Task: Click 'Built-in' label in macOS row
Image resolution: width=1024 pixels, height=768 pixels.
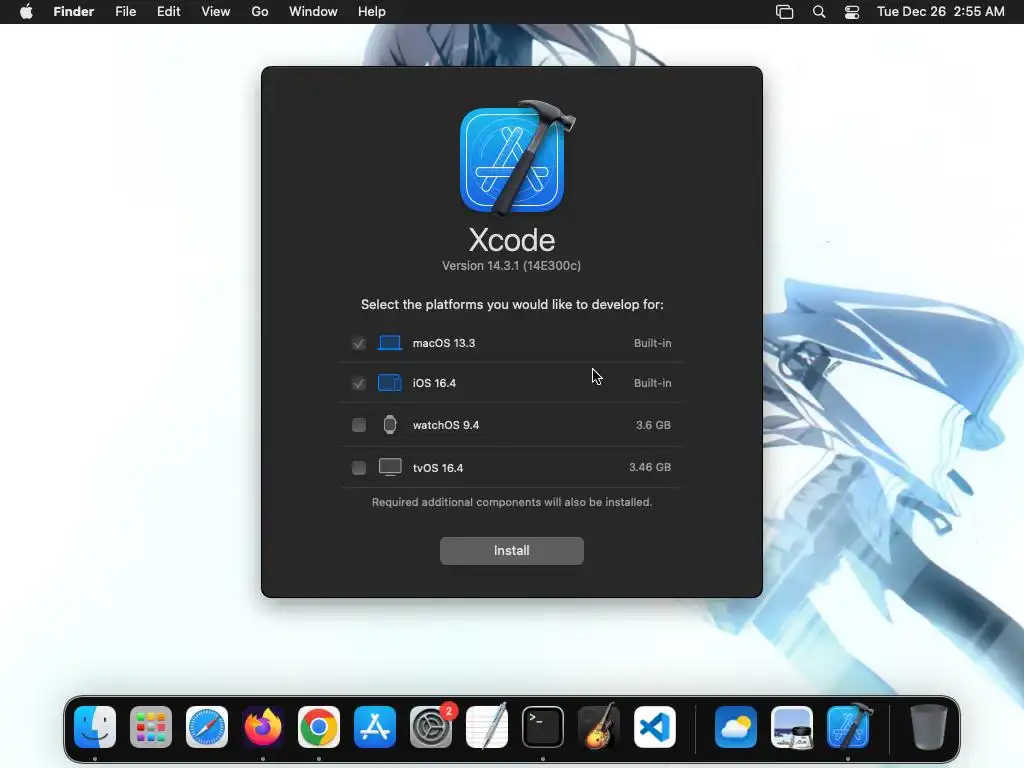Action: [x=652, y=343]
